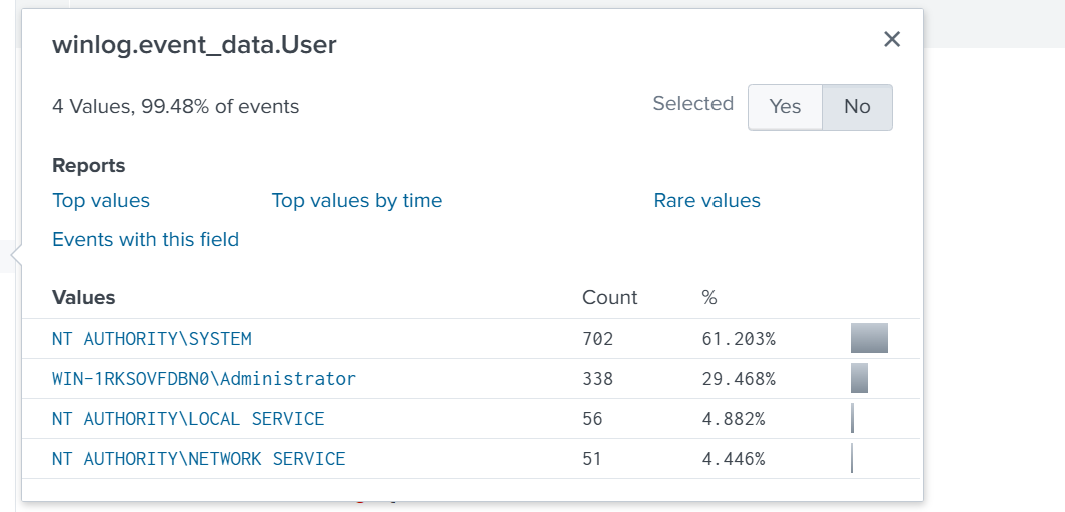This screenshot has height=512, width=1065.
Task: Click the 4.882% percentage value
Action: click(733, 419)
